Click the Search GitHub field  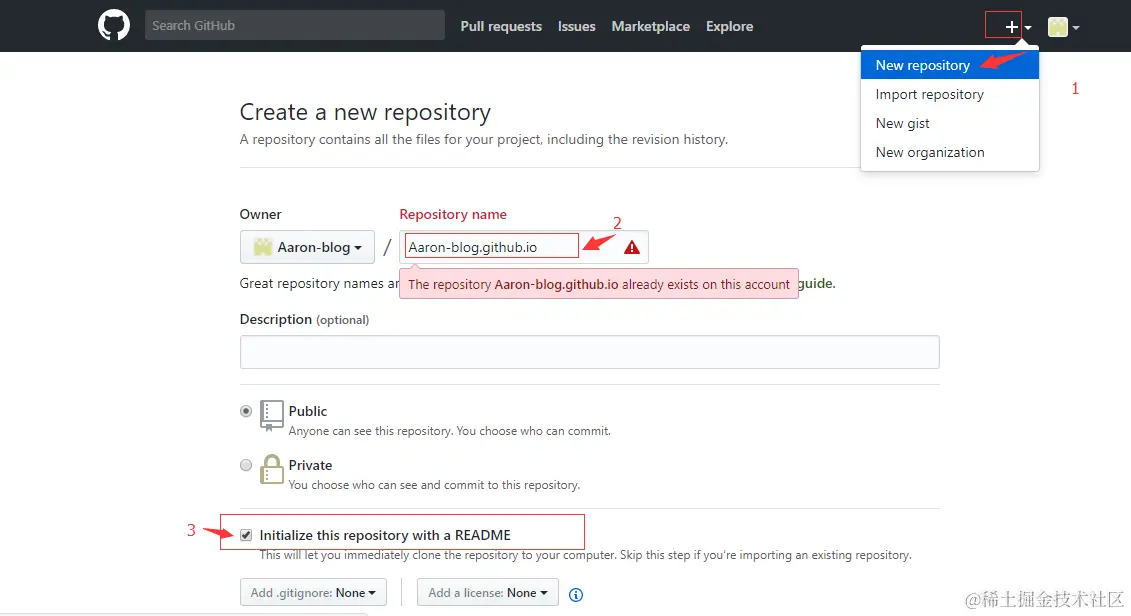tap(294, 25)
